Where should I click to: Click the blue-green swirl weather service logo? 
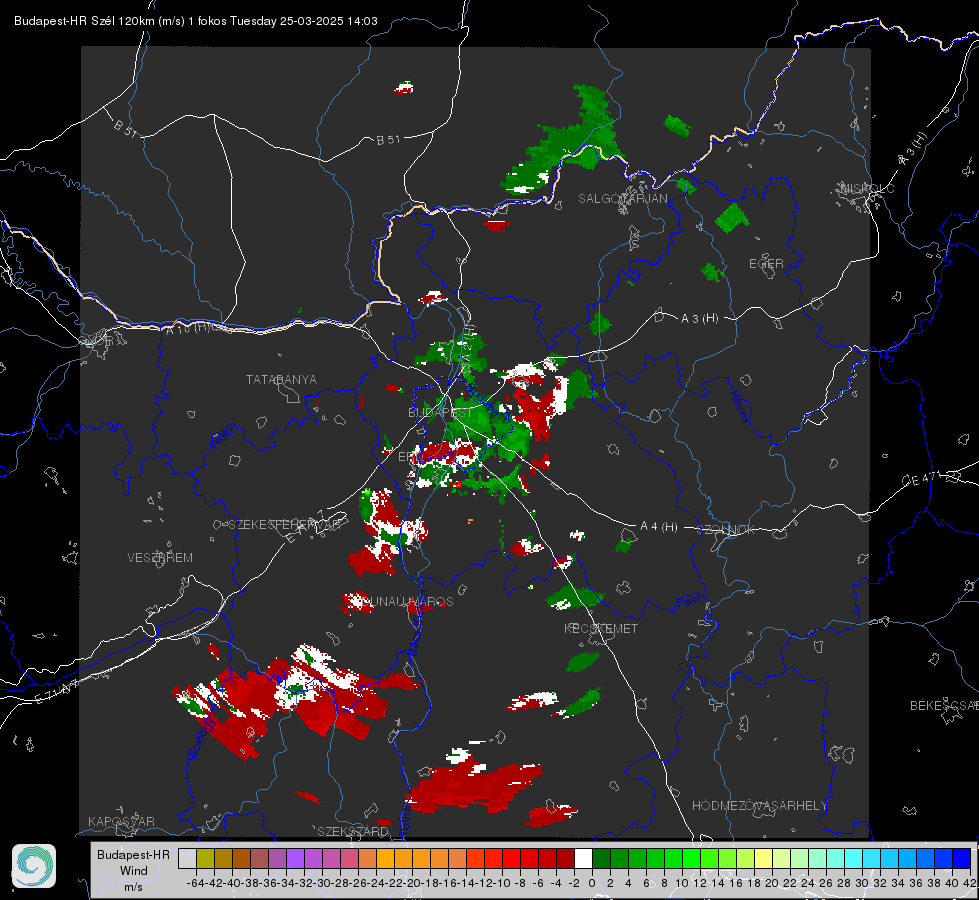coord(34,866)
